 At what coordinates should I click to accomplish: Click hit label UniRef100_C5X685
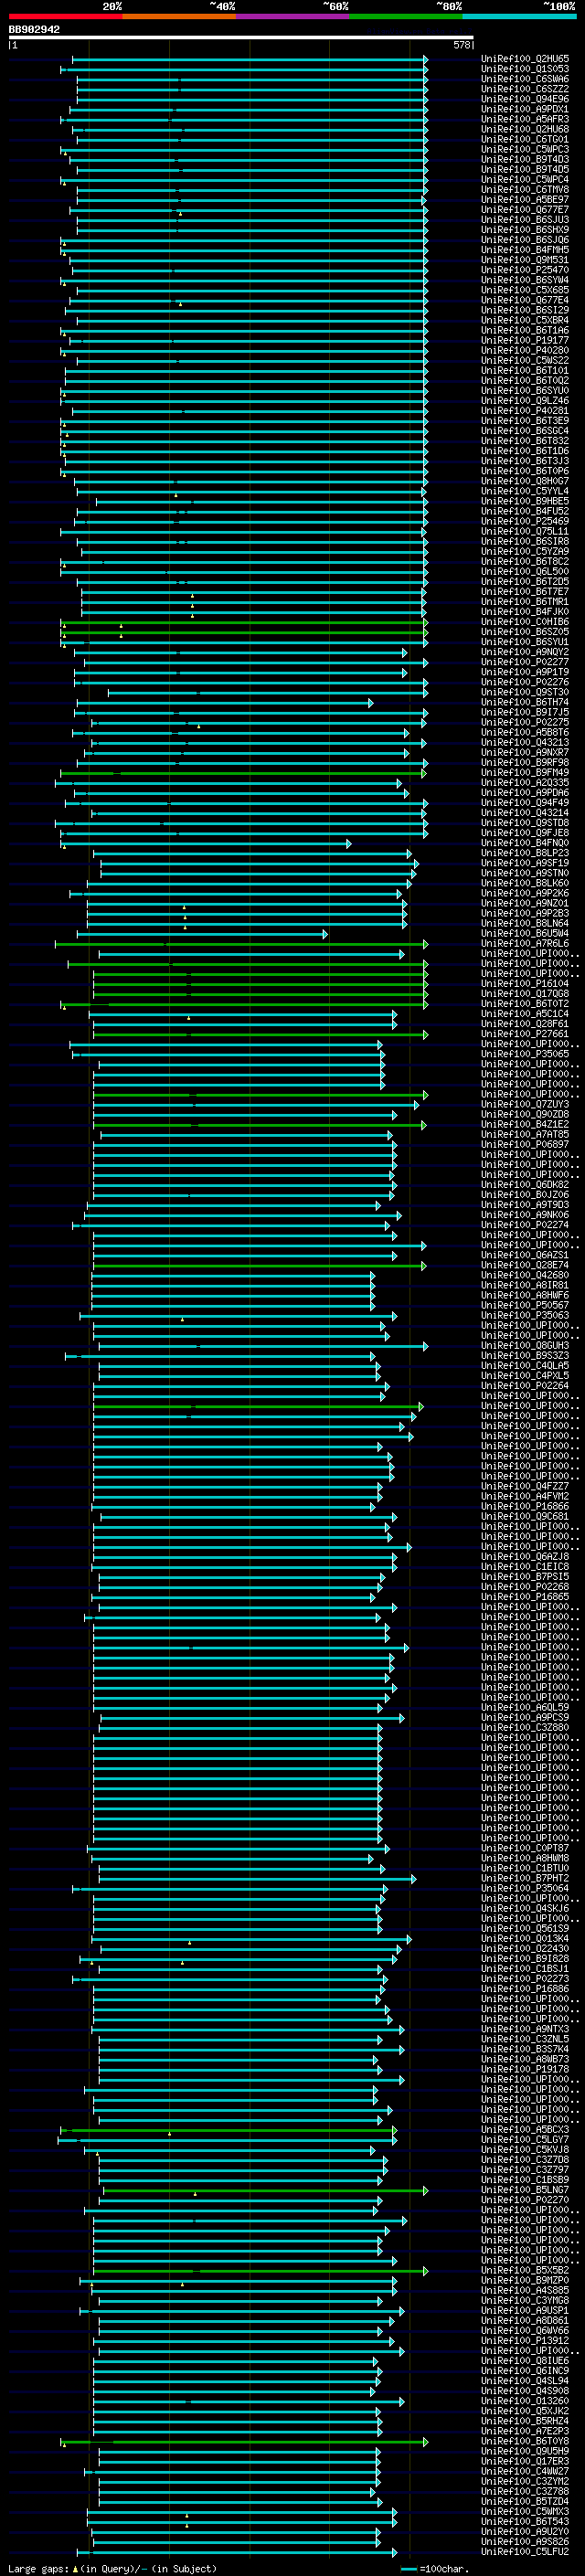click(x=525, y=291)
